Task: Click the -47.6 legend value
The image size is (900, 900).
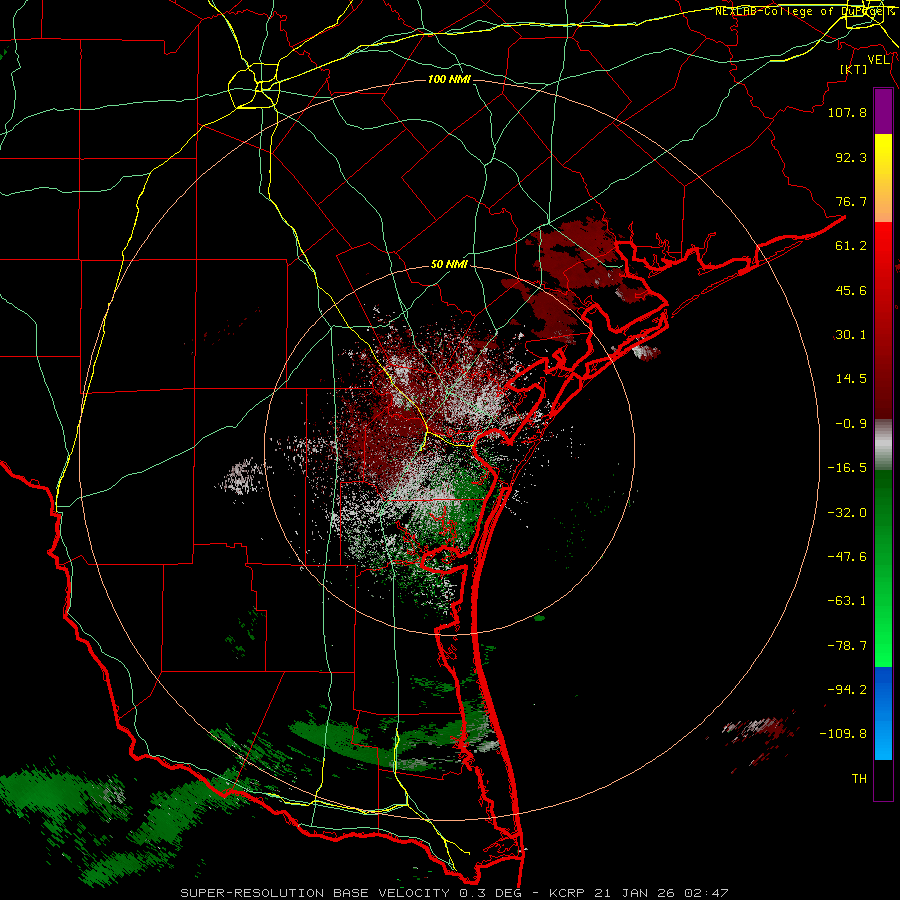Action: click(x=847, y=557)
